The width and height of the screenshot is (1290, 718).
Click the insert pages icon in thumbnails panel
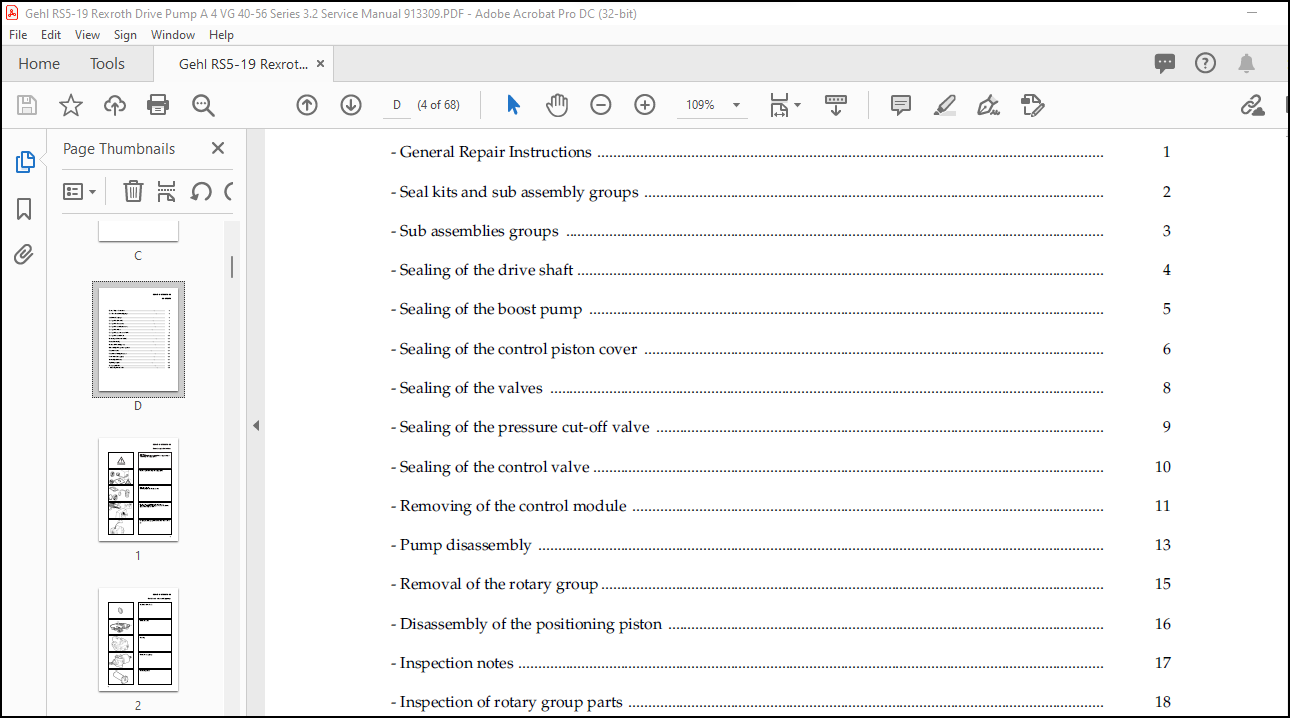pos(166,191)
